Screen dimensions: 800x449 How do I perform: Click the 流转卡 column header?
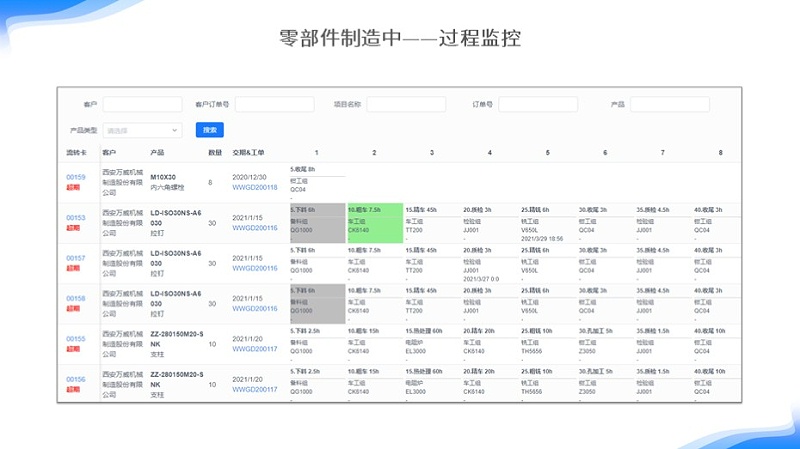click(x=77, y=152)
